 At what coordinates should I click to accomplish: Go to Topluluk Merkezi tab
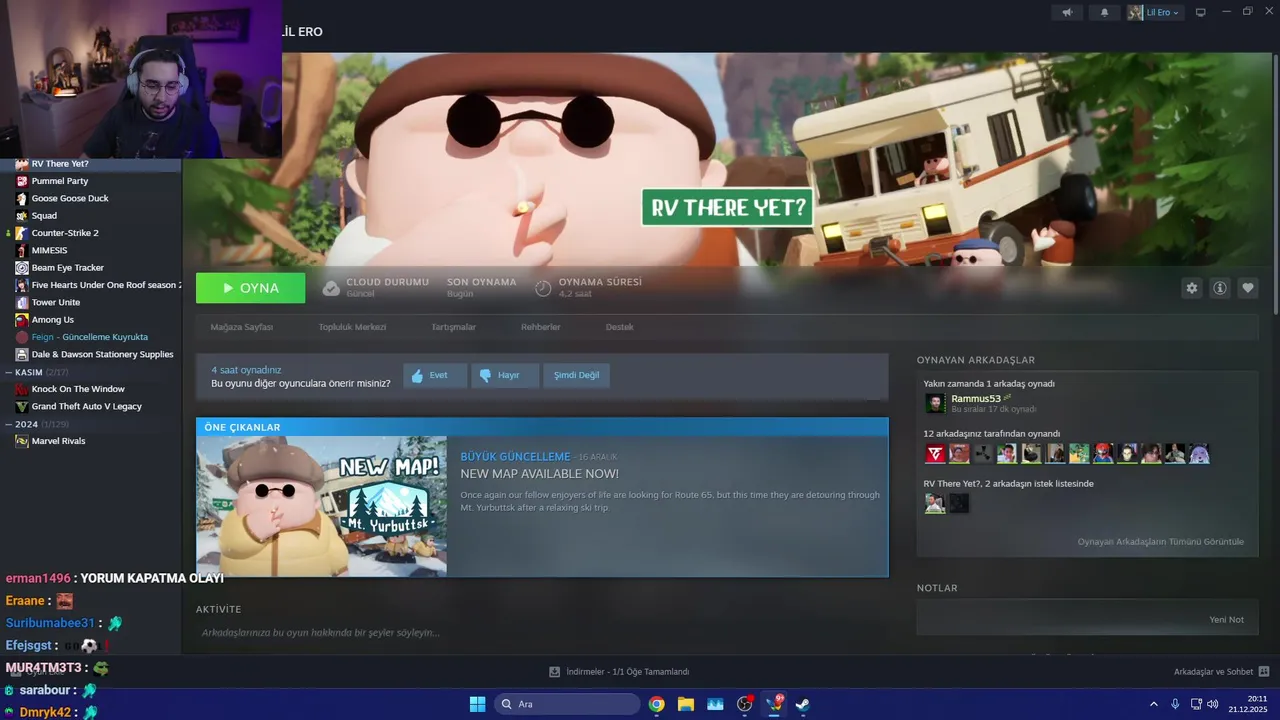(x=352, y=327)
